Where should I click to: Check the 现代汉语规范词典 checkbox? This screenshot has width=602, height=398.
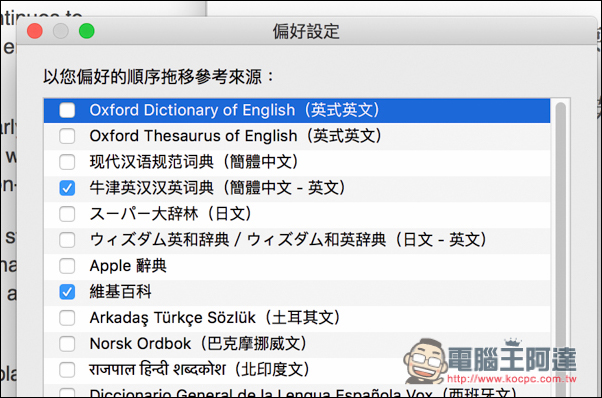[67, 162]
